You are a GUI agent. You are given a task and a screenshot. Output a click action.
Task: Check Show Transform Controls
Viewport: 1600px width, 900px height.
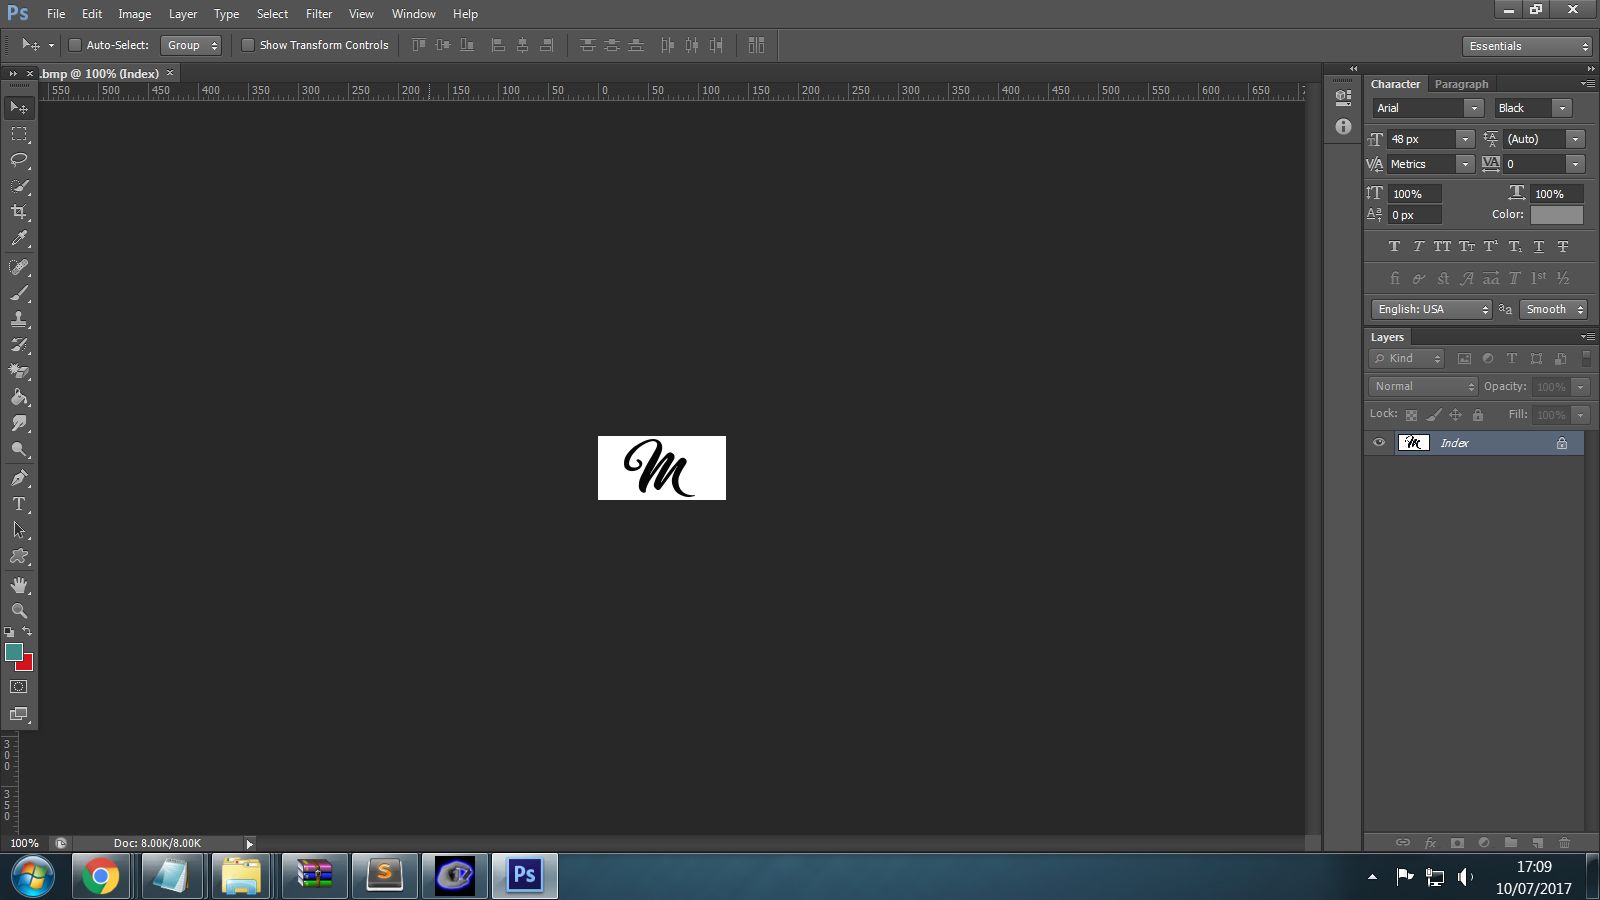click(248, 45)
